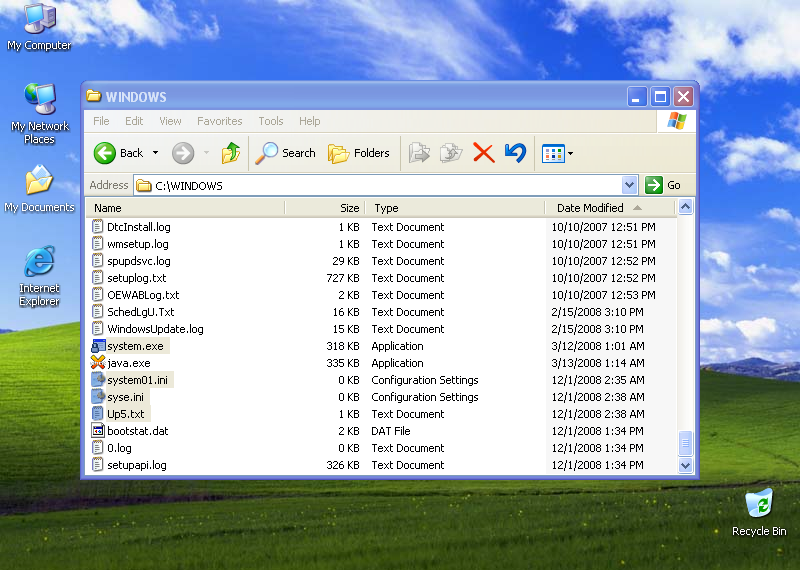Sort by the Size column header
The width and height of the screenshot is (800, 570).
coord(324,208)
